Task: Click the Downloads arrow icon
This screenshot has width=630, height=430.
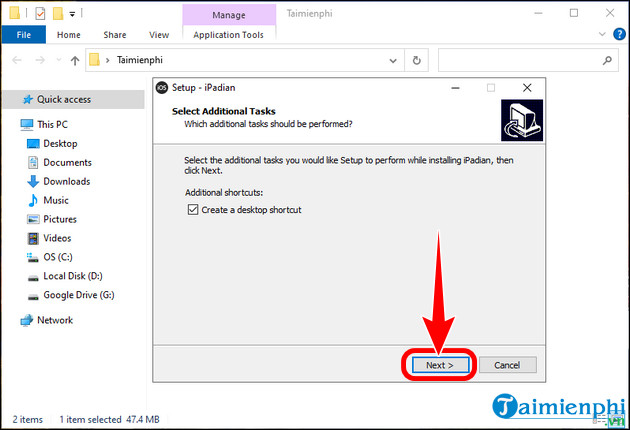Action: pyautogui.click(x=33, y=181)
